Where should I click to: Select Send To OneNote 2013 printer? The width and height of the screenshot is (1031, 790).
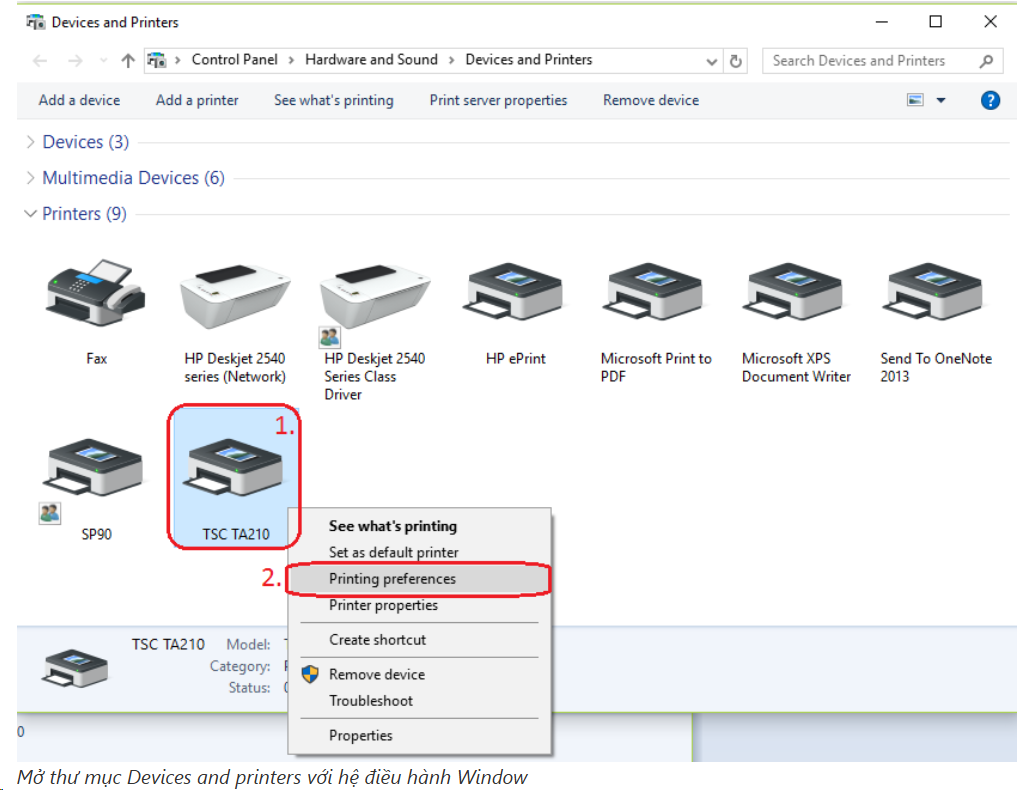pos(935,298)
